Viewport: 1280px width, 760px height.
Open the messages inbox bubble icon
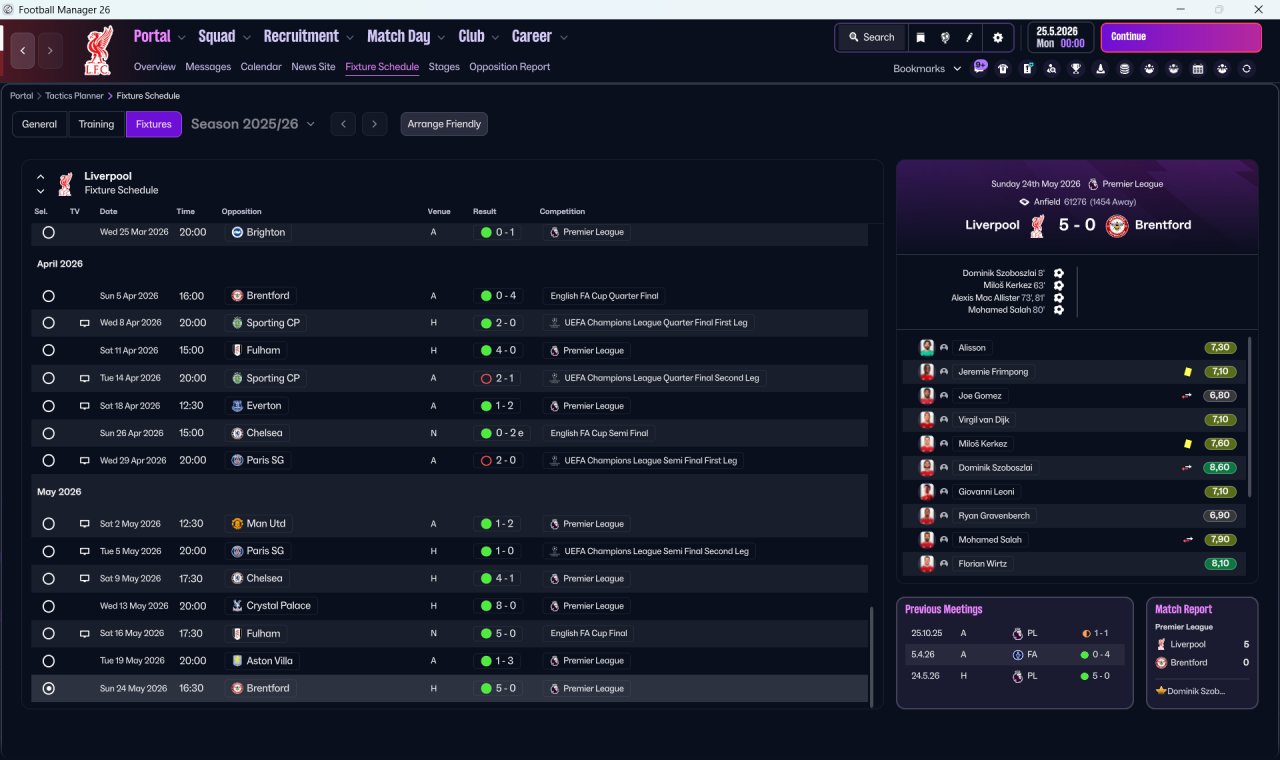(979, 68)
